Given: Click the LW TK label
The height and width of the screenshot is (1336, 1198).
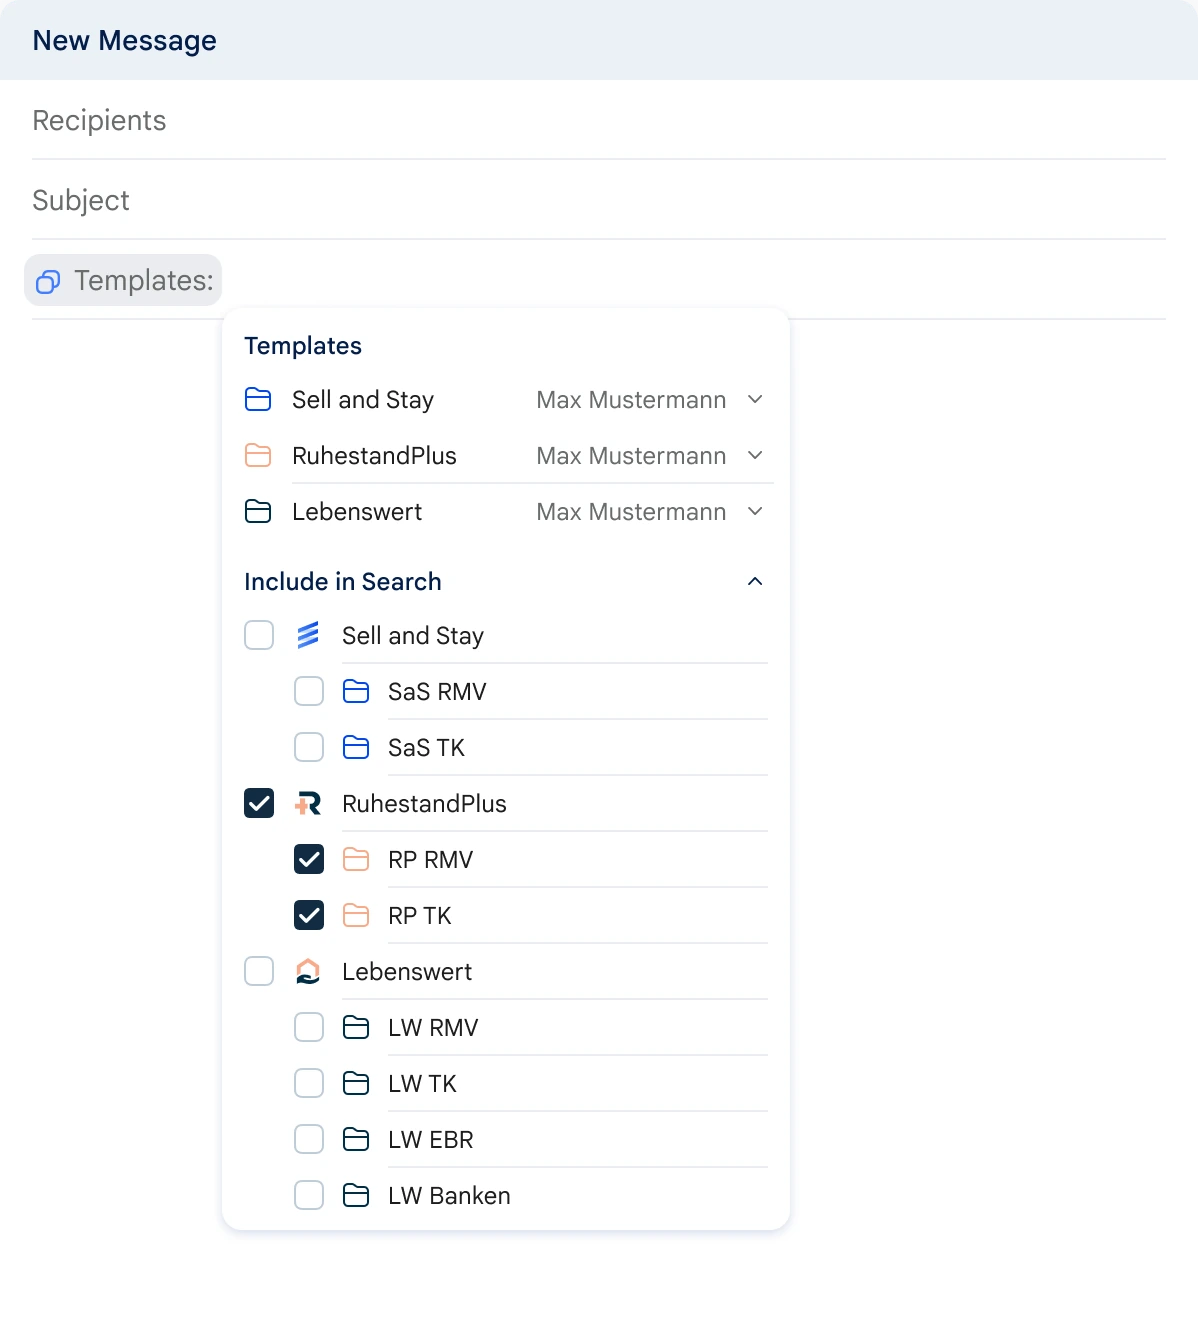Looking at the screenshot, I should (x=422, y=1083).
